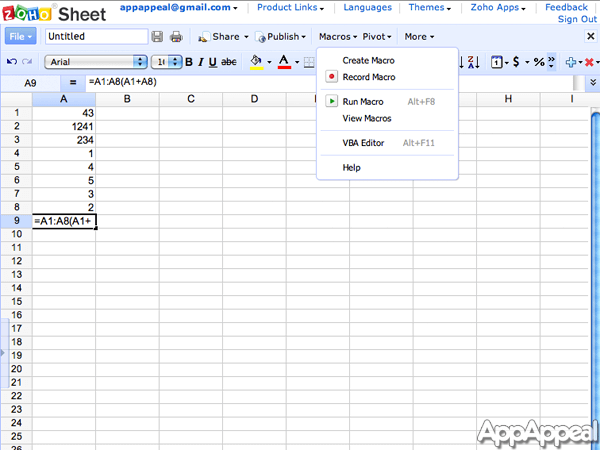Choose Create Macro from the menu
The height and width of the screenshot is (450, 600).
coord(368,60)
